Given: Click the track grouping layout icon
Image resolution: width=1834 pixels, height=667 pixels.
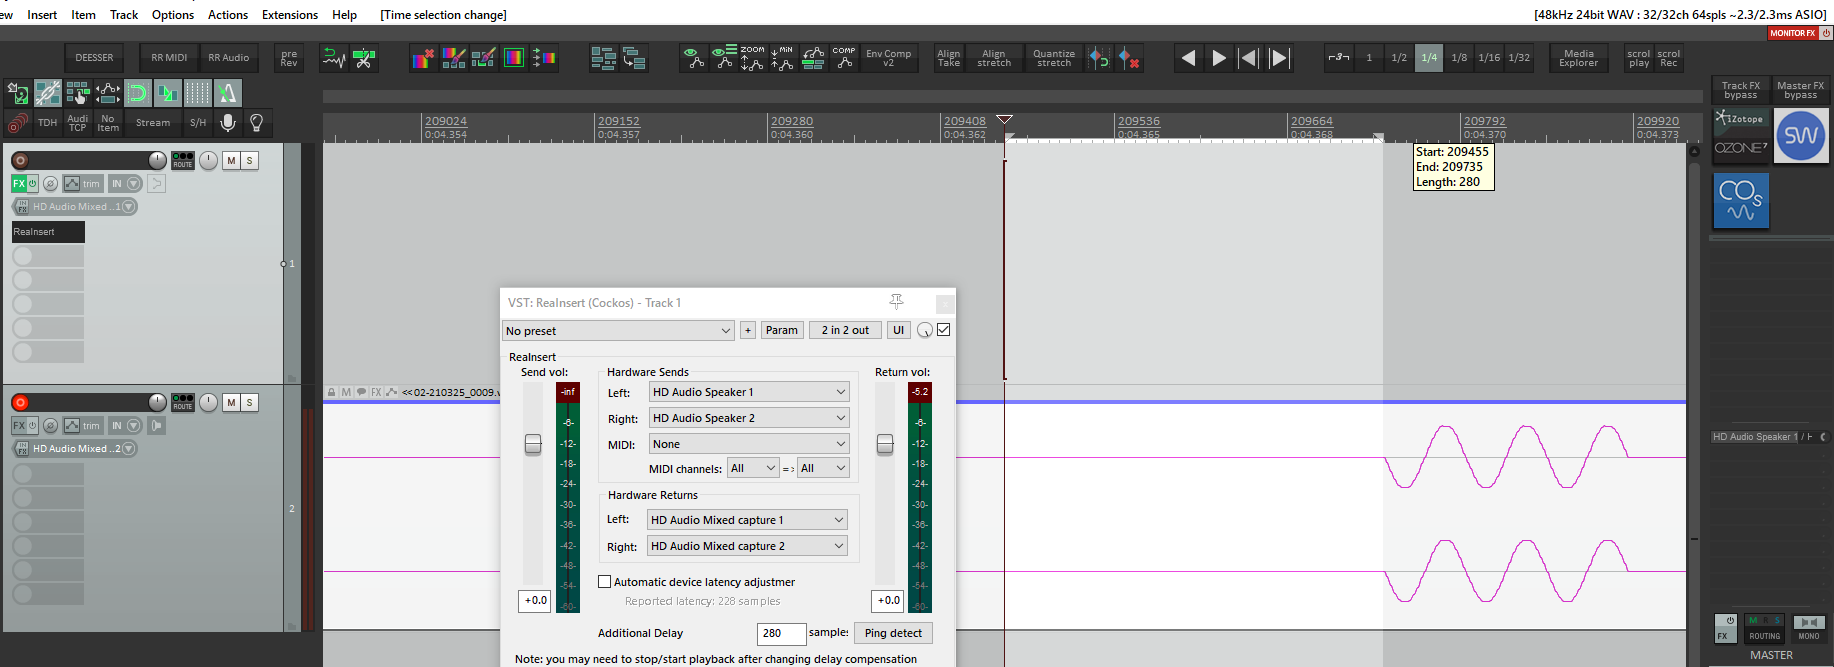Looking at the screenshot, I should click(603, 58).
